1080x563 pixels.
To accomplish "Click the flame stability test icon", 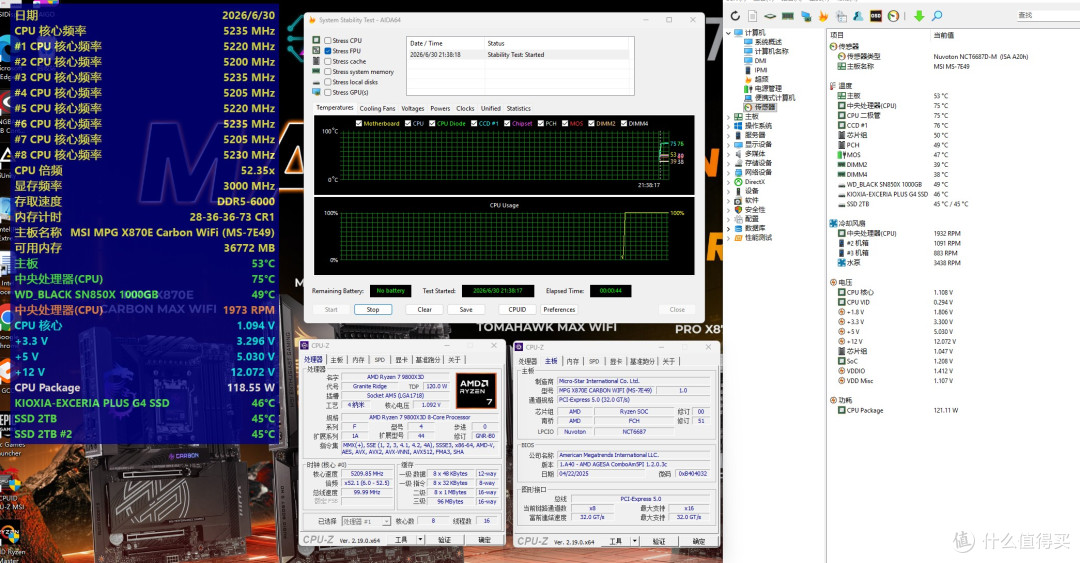I will pyautogui.click(x=823, y=16).
